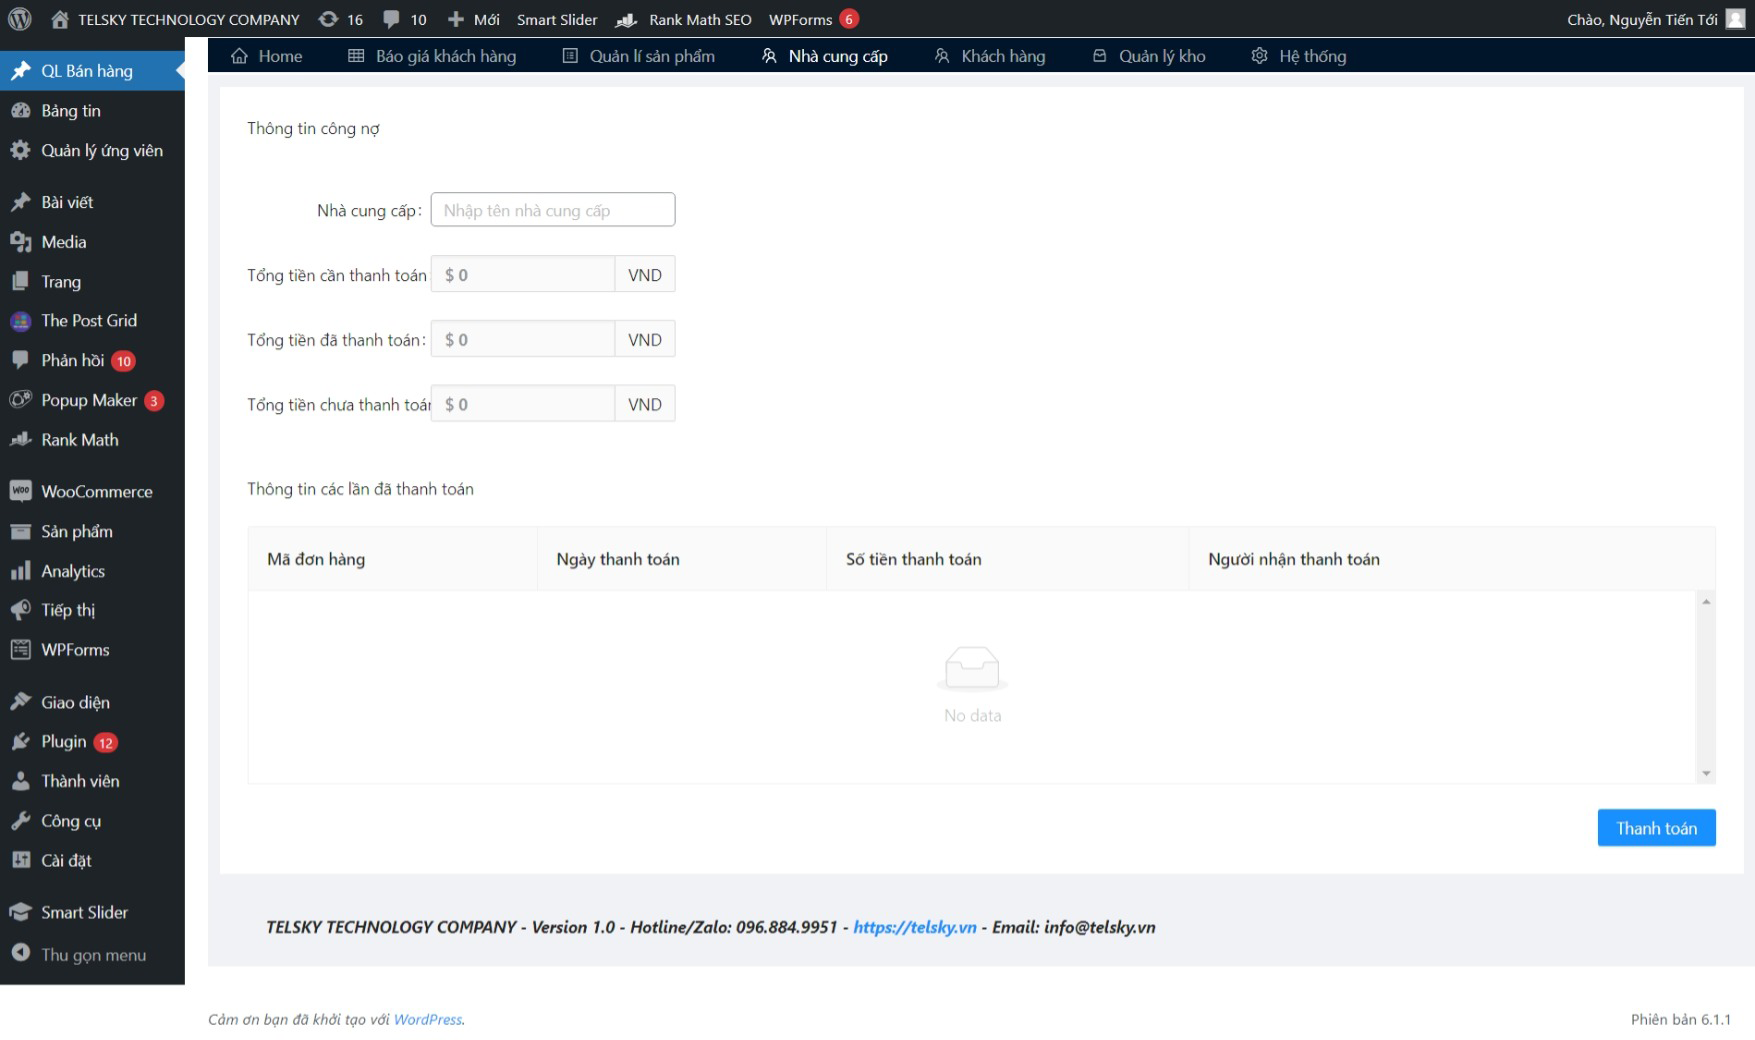Image resolution: width=1755 pixels, height=1040 pixels.
Task: Click the Tổng tiền đã thanh toán field
Action: (523, 339)
